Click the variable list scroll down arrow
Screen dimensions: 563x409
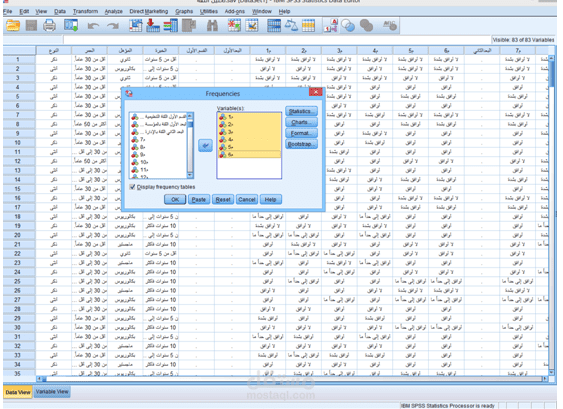point(190,175)
